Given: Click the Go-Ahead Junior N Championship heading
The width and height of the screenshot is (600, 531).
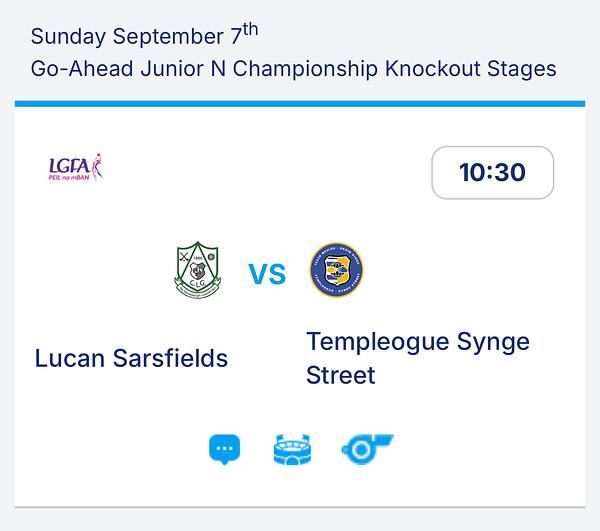Looking at the screenshot, I should [293, 69].
